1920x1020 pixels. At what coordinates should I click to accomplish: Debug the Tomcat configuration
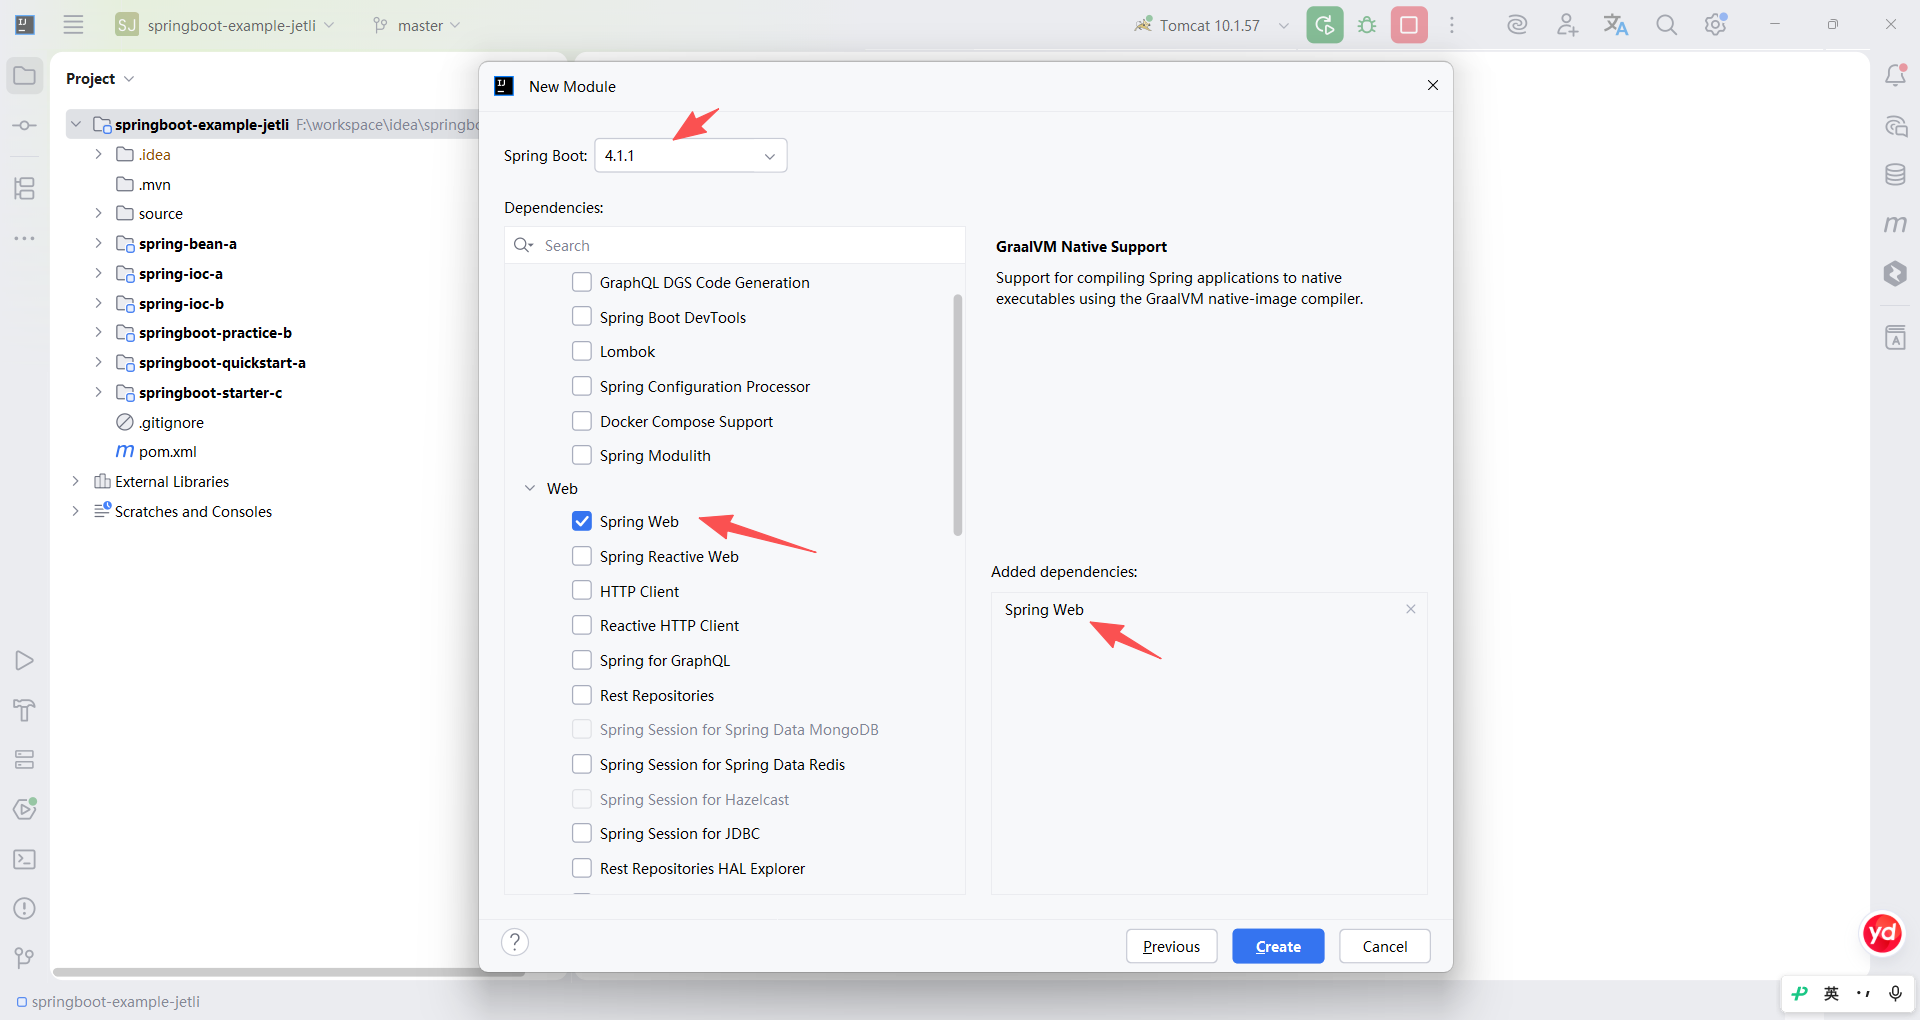click(1367, 25)
